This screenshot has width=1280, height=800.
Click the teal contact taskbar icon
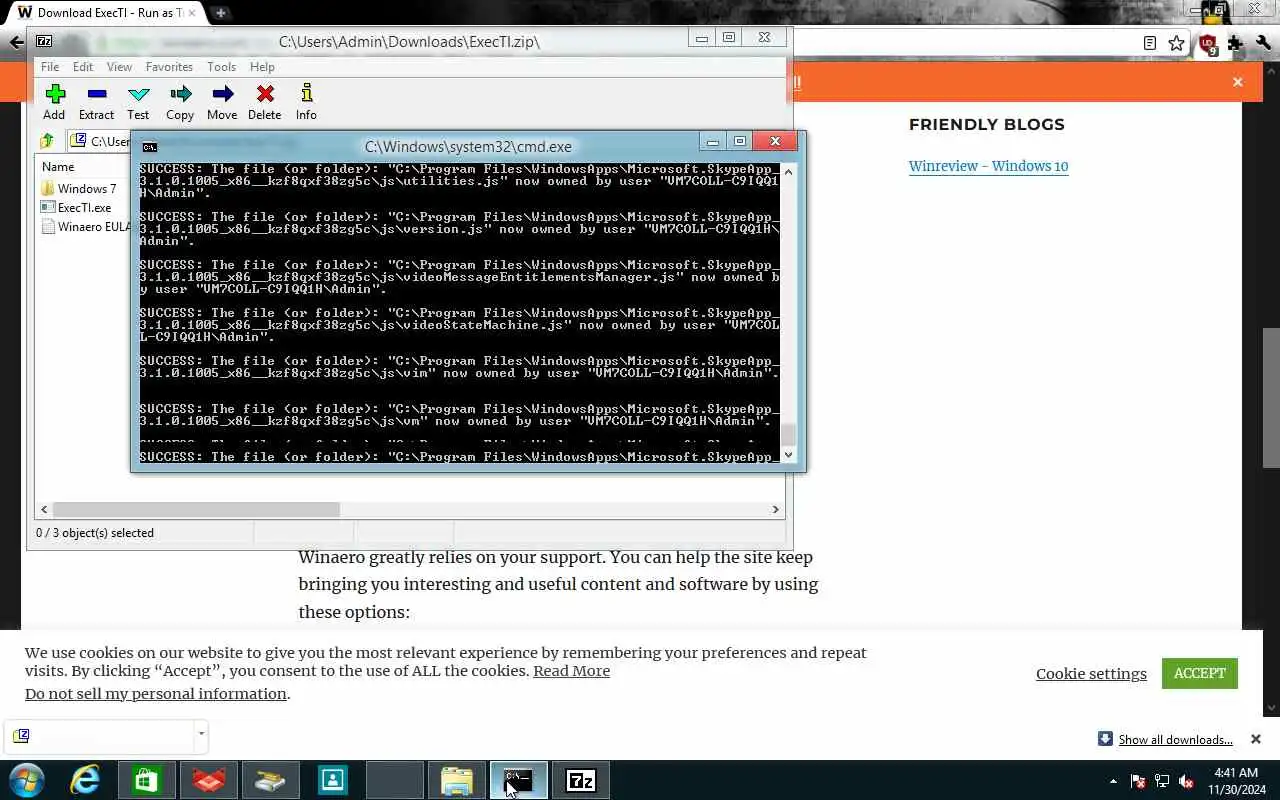click(333, 780)
